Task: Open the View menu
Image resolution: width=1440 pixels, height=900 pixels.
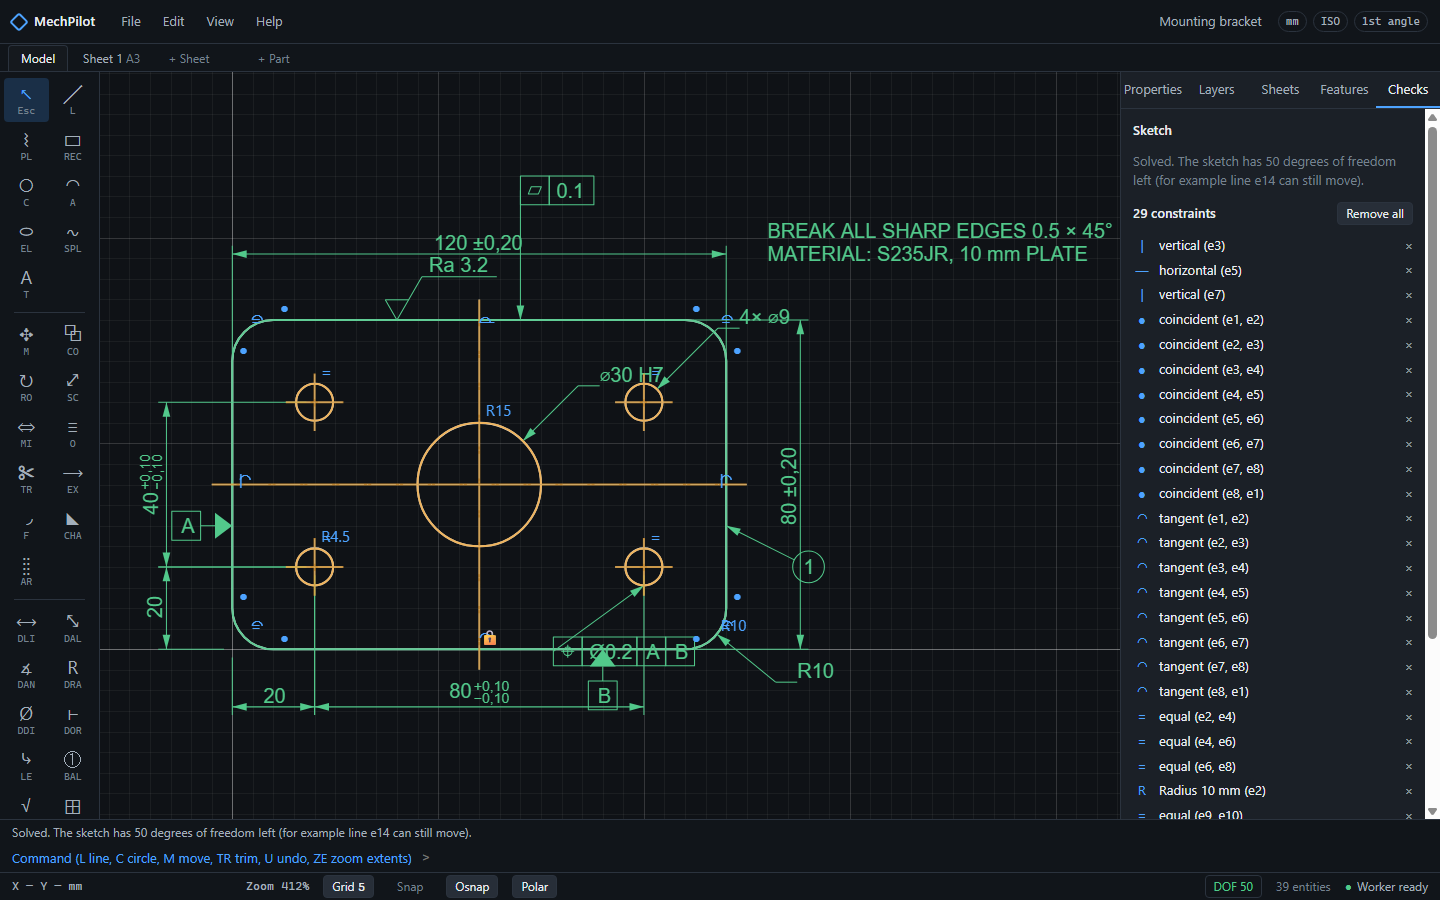Action: 220,21
